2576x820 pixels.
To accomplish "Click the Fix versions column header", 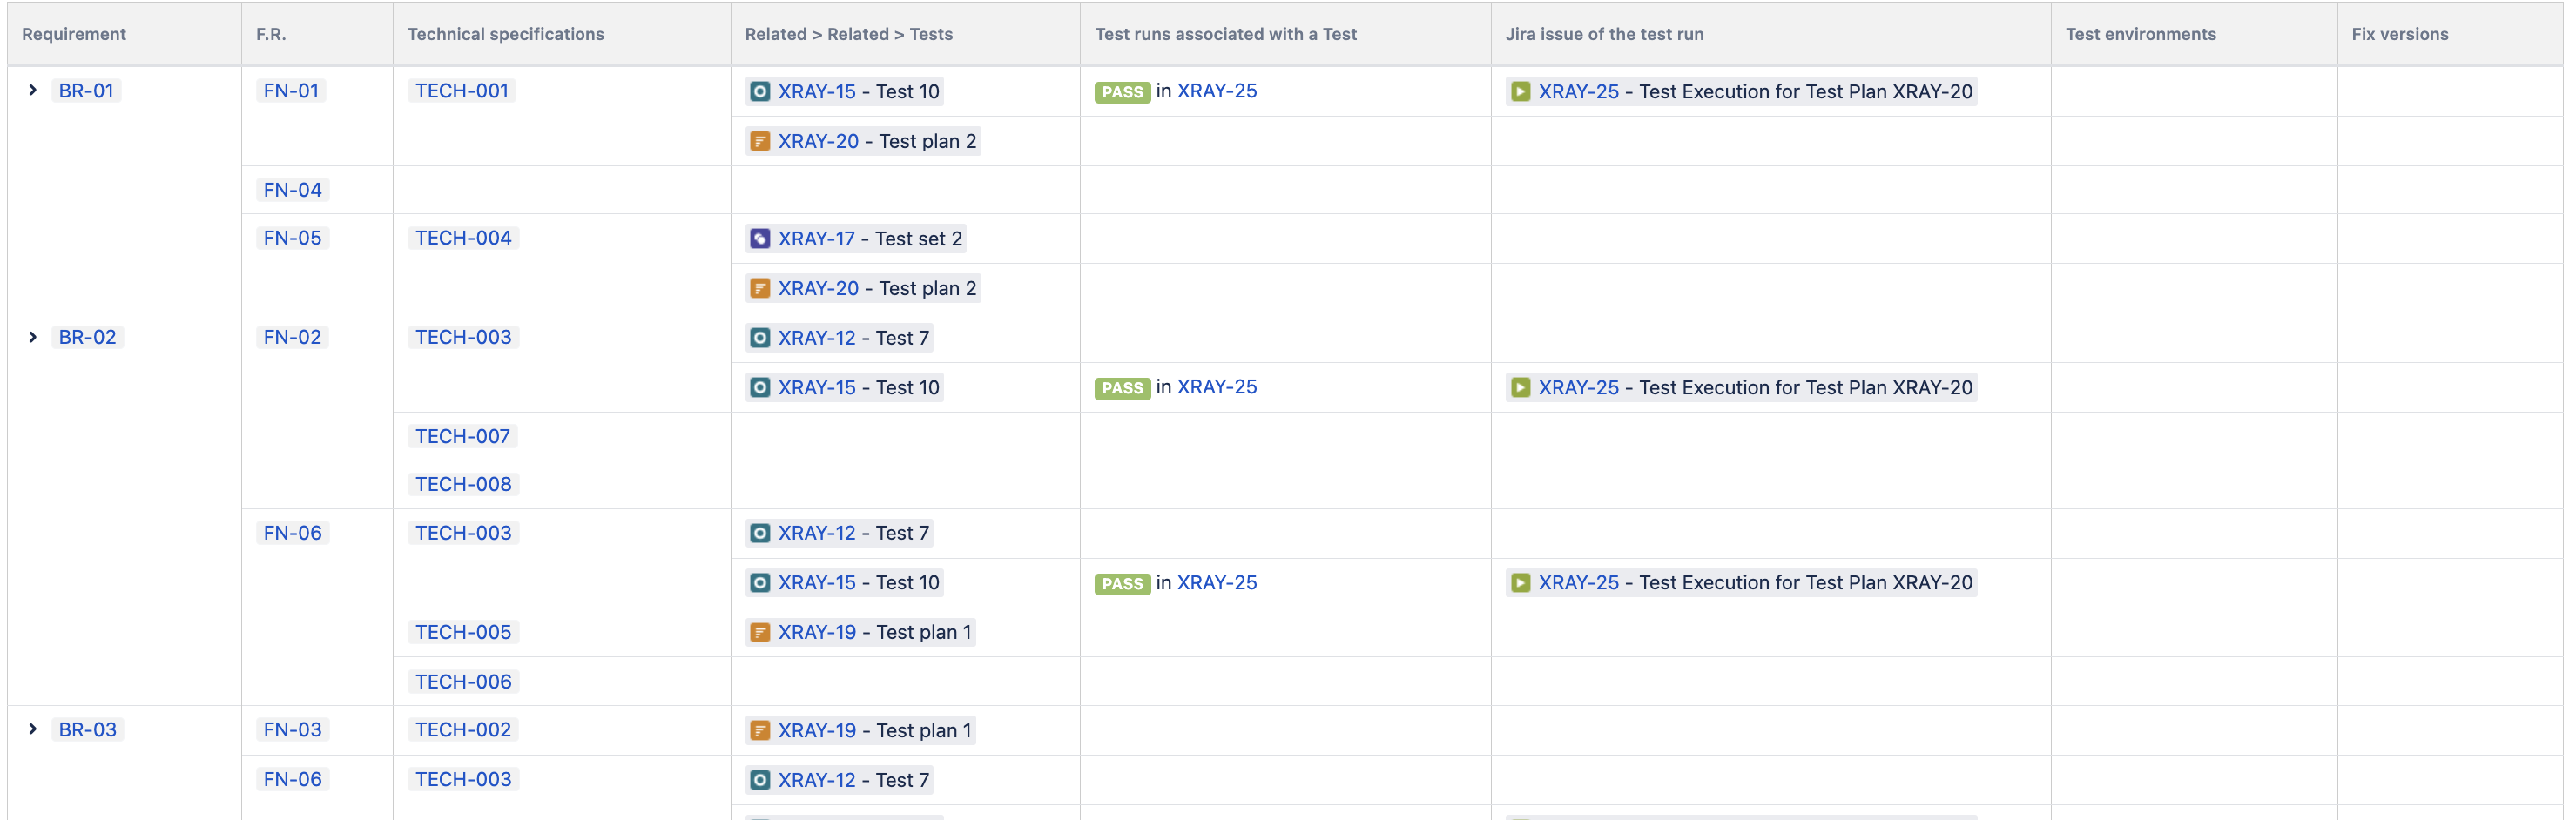I will tap(2399, 34).
